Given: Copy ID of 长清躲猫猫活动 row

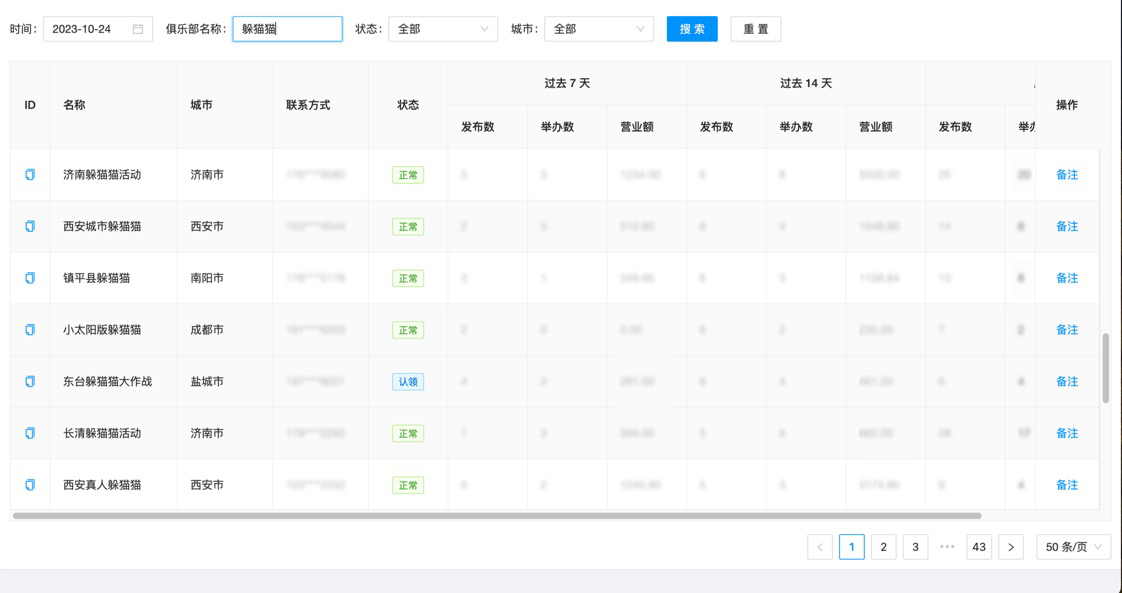Looking at the screenshot, I should (x=30, y=433).
